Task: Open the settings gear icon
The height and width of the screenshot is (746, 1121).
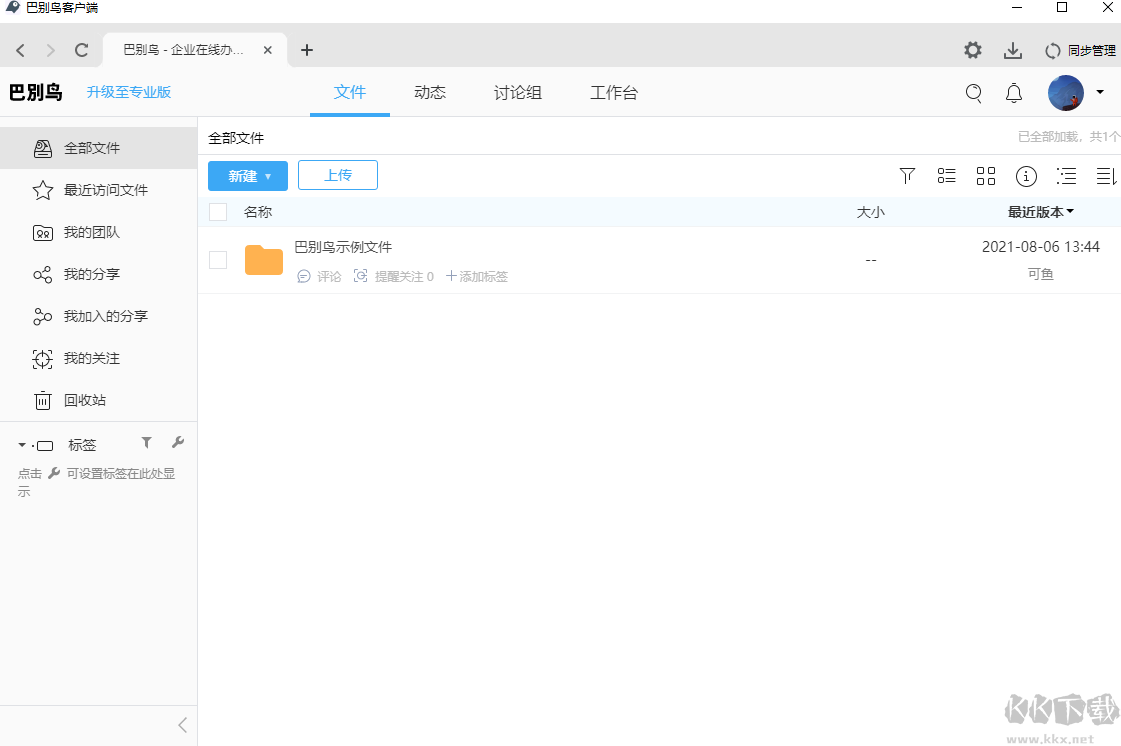Action: pos(971,50)
